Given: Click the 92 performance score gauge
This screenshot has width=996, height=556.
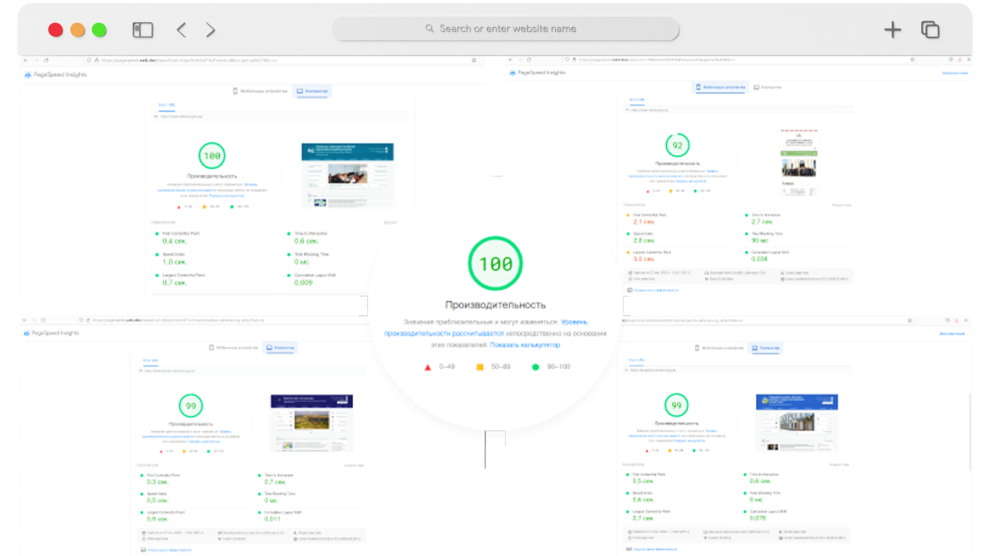Looking at the screenshot, I should point(677,144).
